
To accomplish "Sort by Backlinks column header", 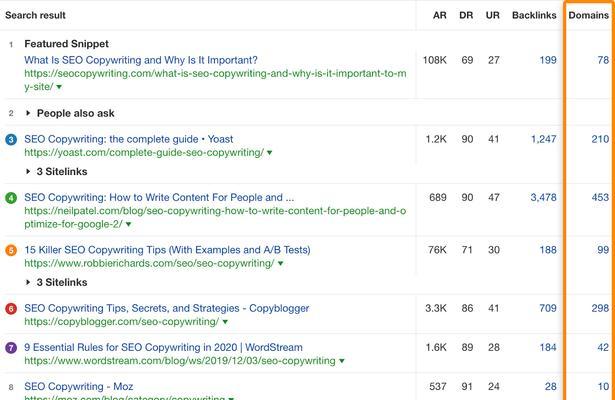I will (x=534, y=16).
